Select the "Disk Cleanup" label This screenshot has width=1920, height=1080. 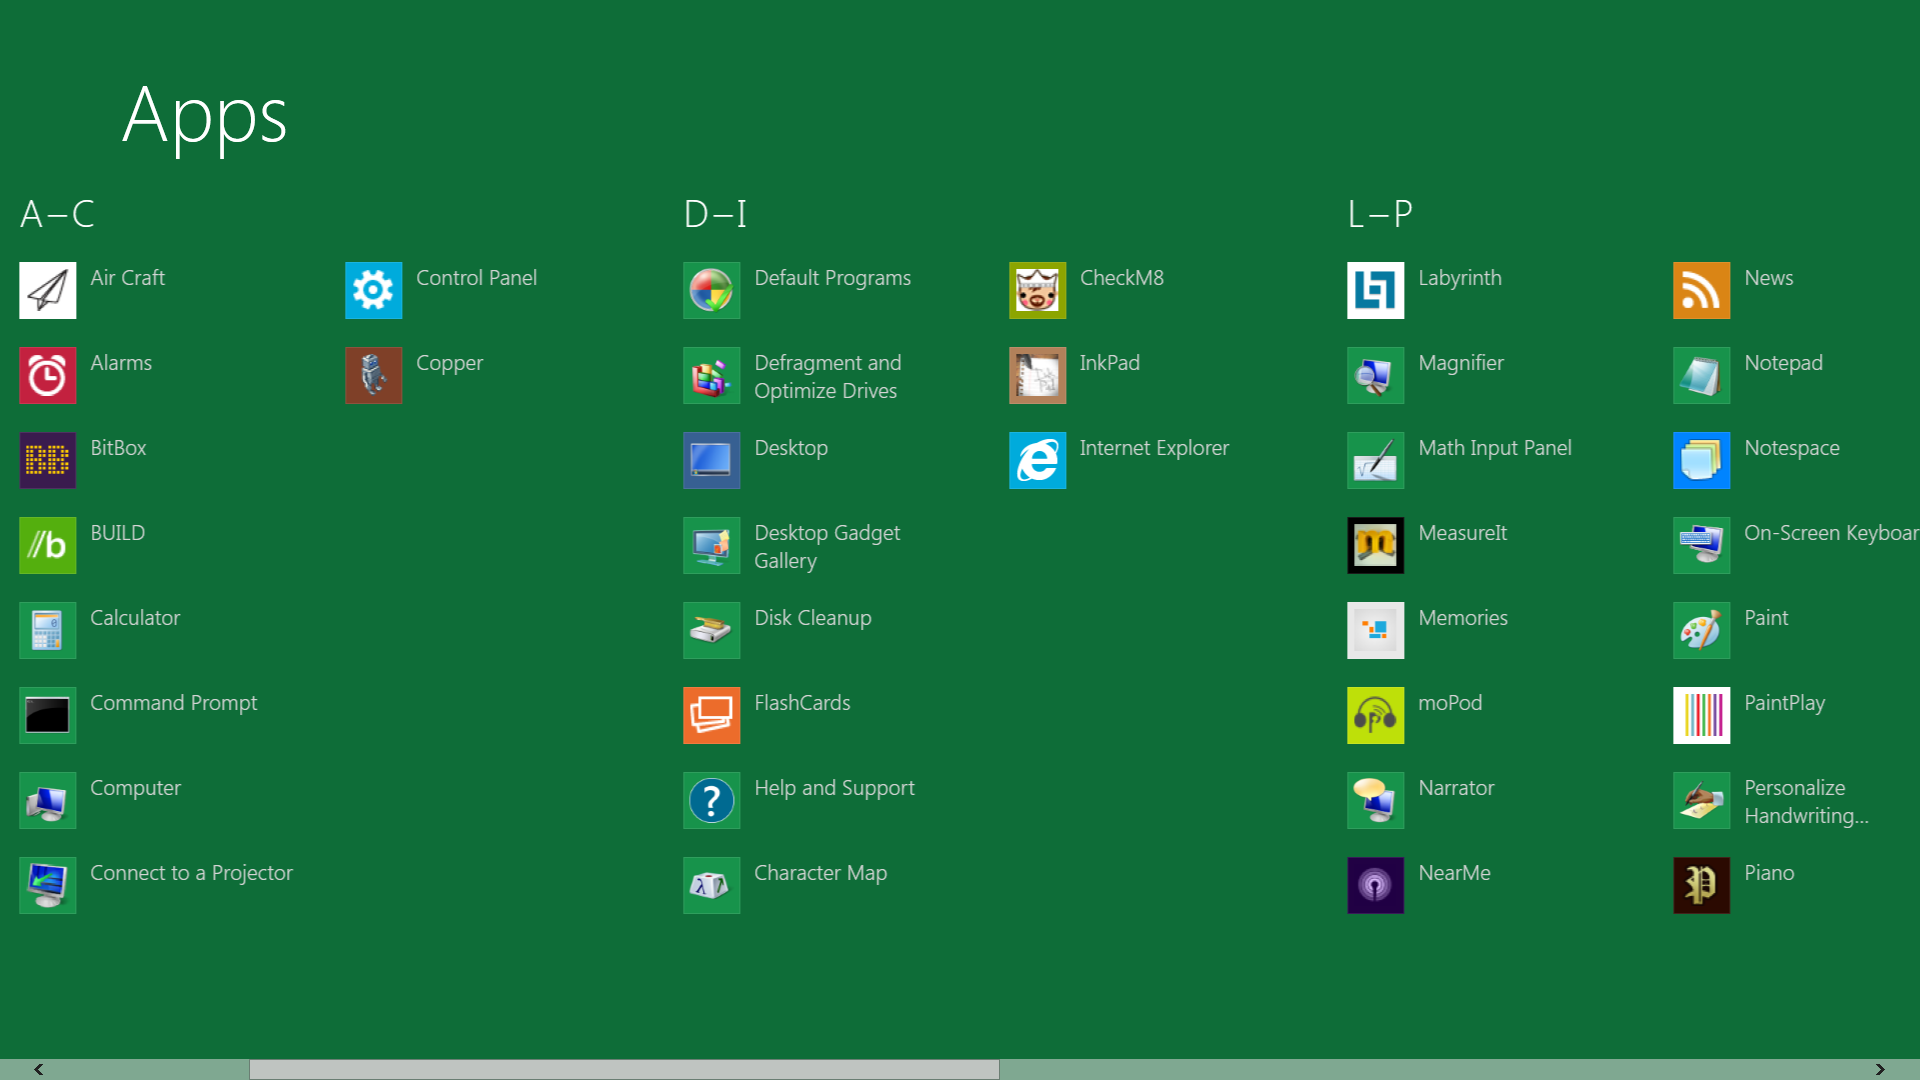[x=813, y=618]
